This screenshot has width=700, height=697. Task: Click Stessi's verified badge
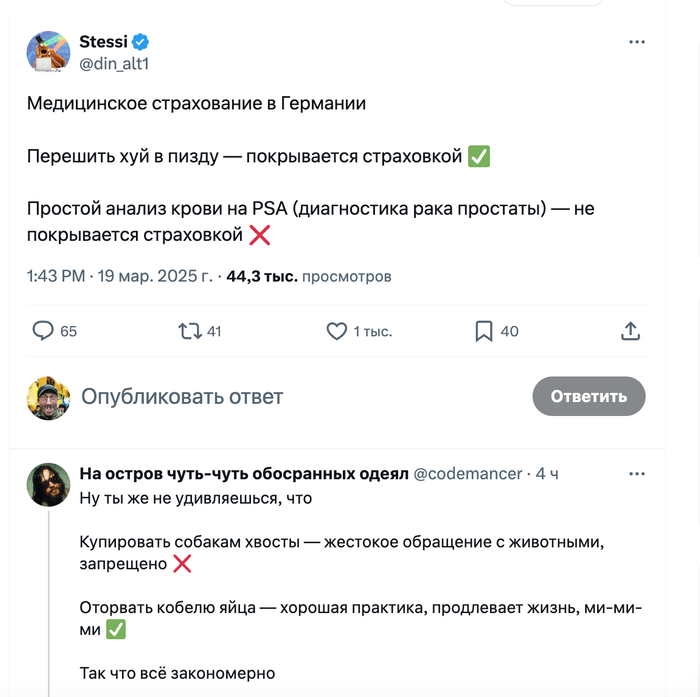(x=142, y=41)
